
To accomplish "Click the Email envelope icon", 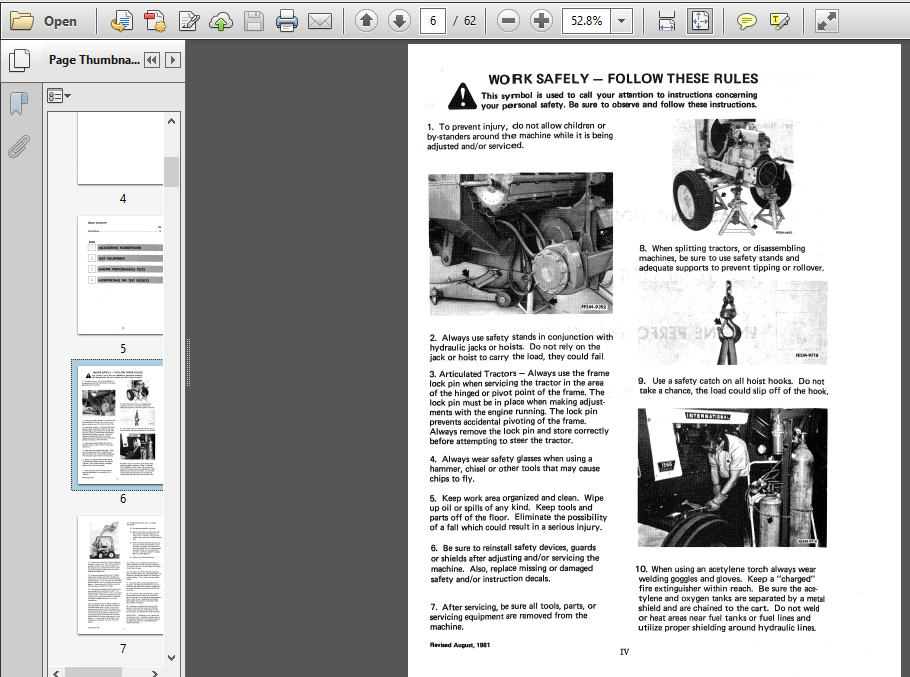I will point(320,21).
